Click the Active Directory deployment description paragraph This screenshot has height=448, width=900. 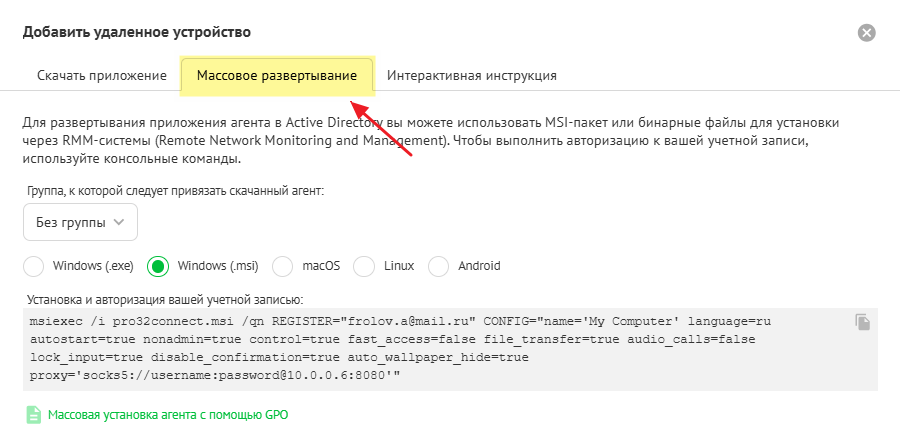coord(430,141)
